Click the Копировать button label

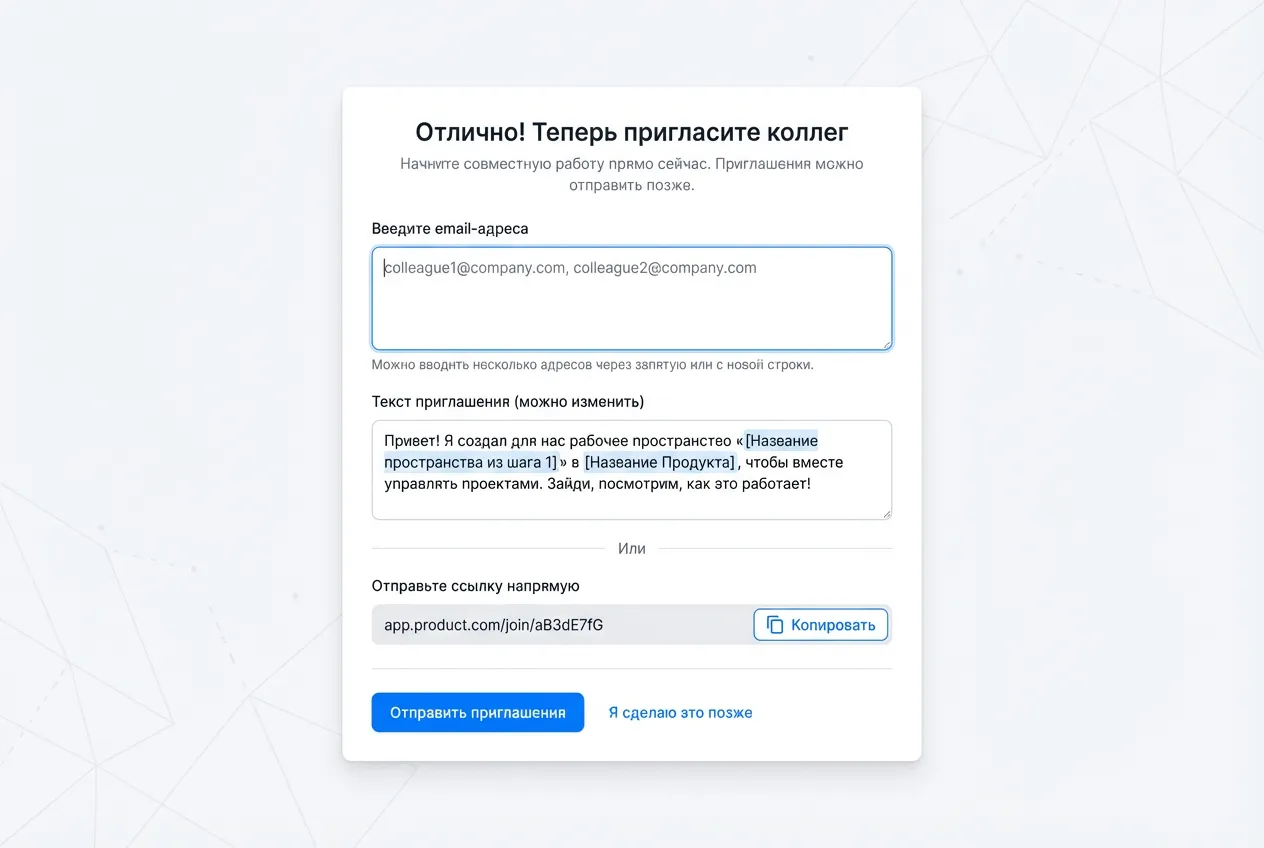[832, 625]
